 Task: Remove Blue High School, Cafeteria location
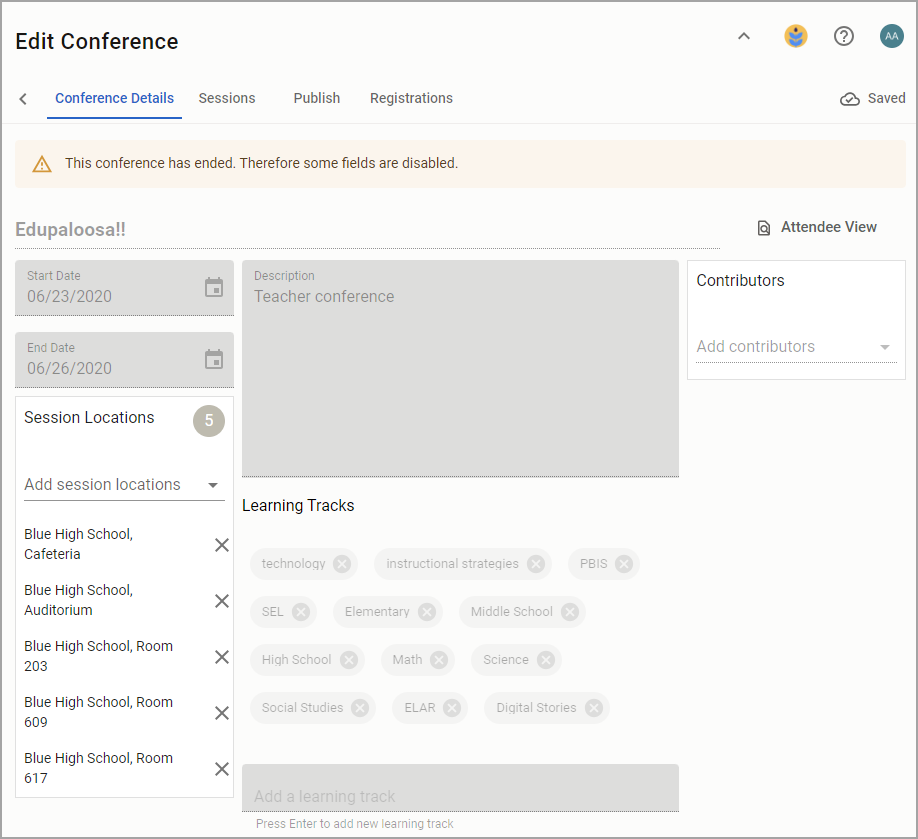(222, 545)
